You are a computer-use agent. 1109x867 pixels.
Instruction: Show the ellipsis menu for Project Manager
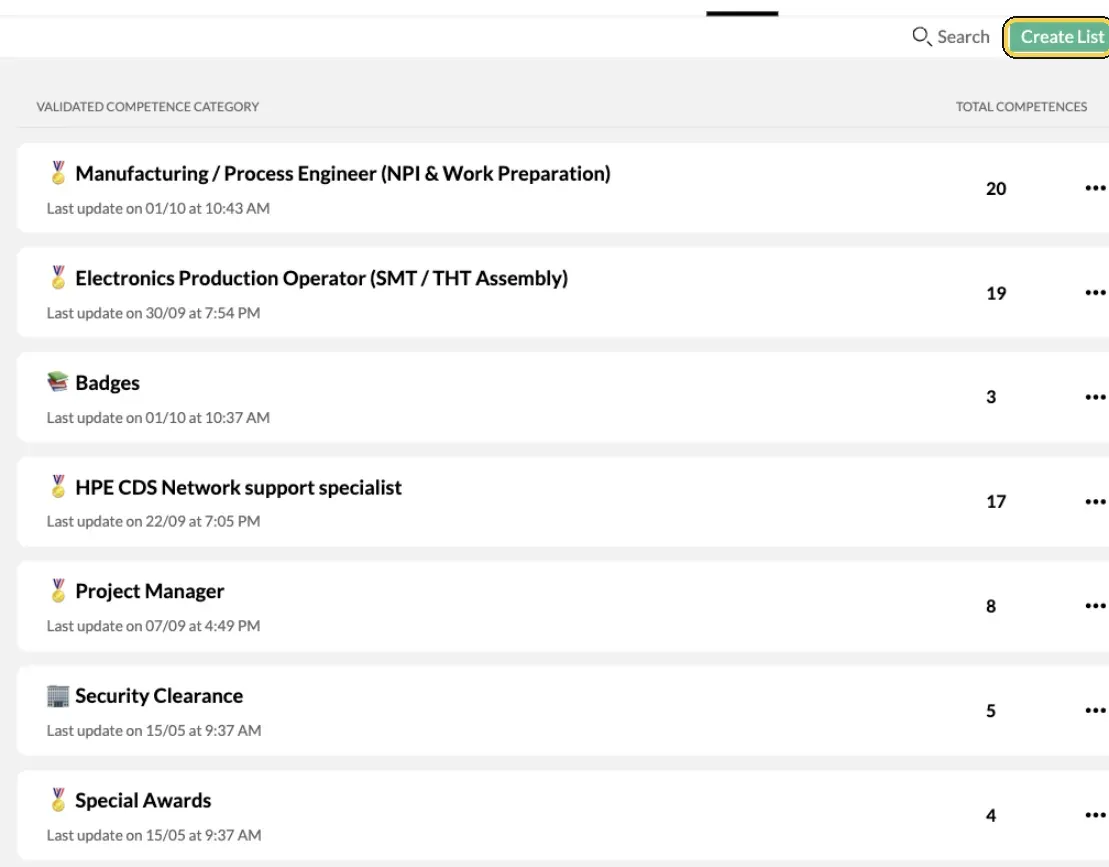(1095, 605)
